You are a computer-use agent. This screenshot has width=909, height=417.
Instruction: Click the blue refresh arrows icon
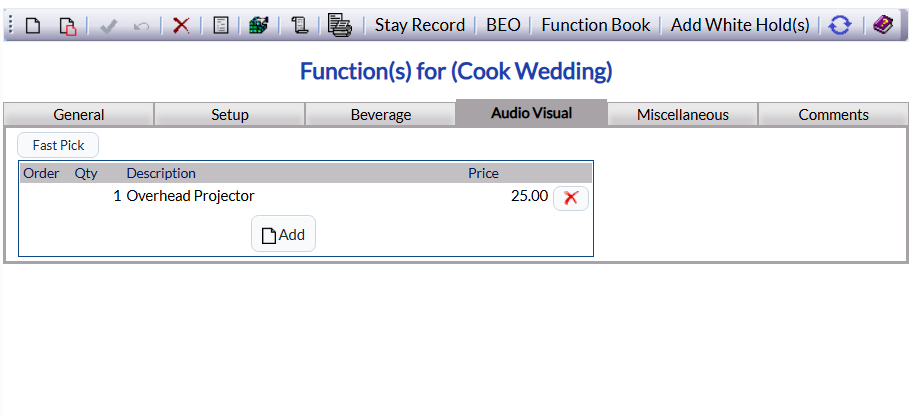(x=840, y=26)
